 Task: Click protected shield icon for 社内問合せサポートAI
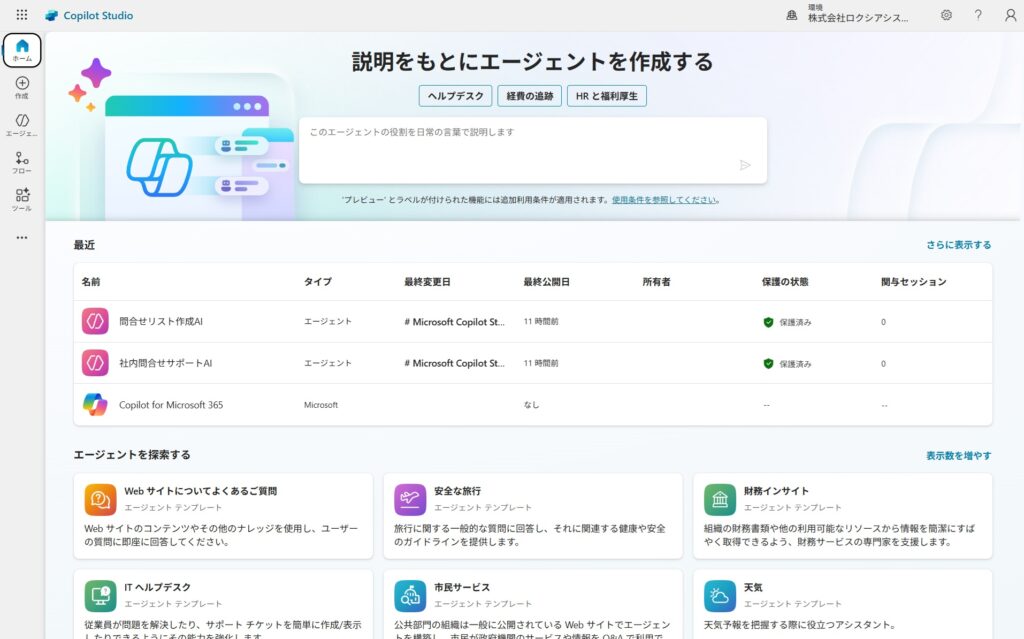[x=768, y=364]
